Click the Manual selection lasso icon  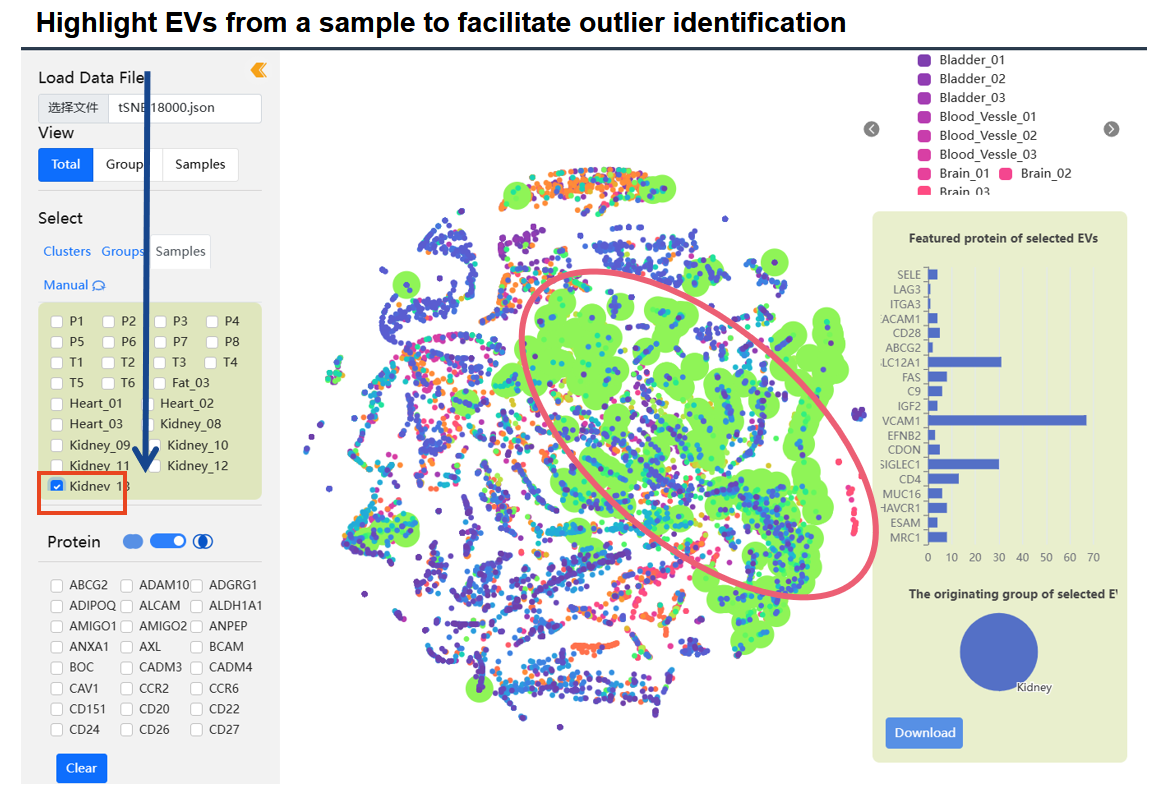click(99, 286)
